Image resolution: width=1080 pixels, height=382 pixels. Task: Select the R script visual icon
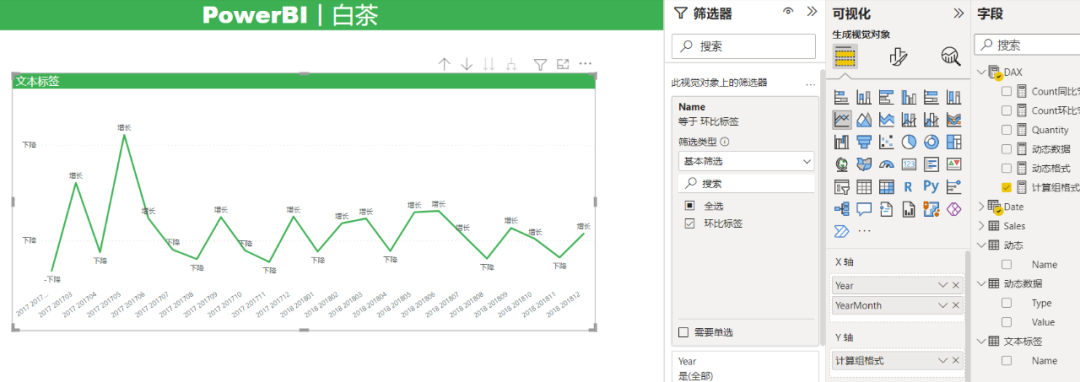908,186
